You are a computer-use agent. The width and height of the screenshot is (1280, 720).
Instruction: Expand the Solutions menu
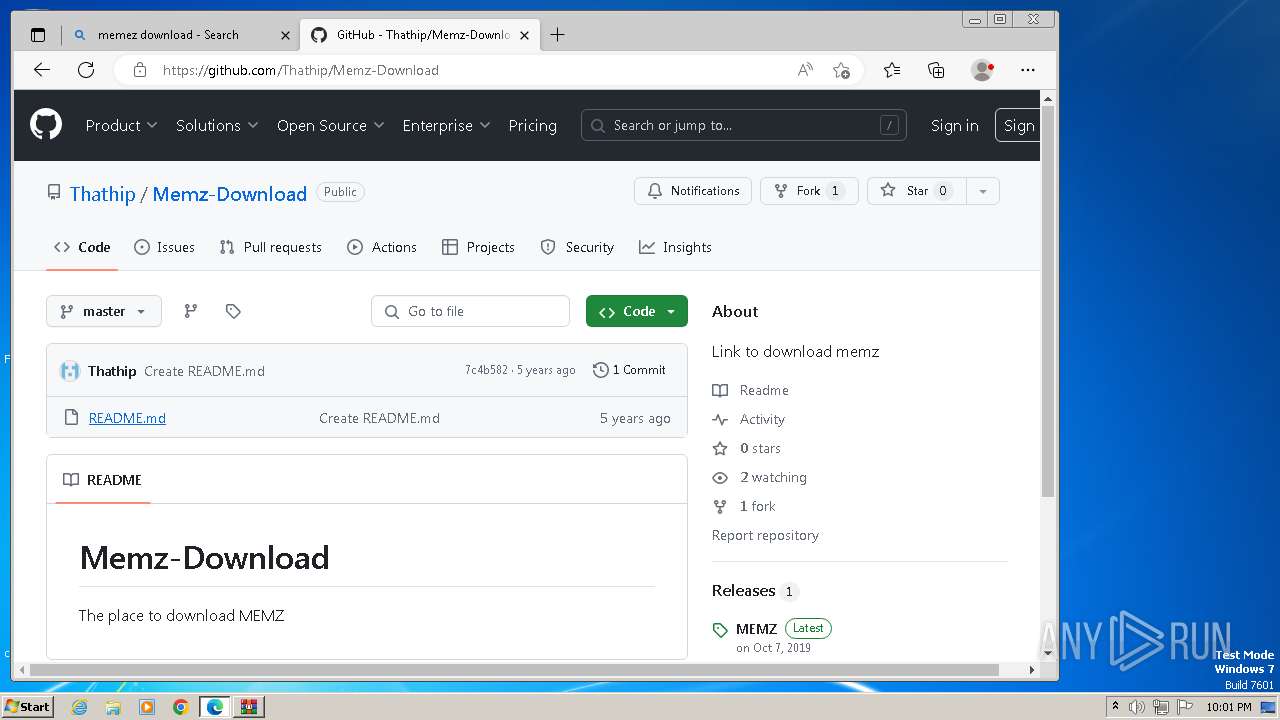pos(217,125)
